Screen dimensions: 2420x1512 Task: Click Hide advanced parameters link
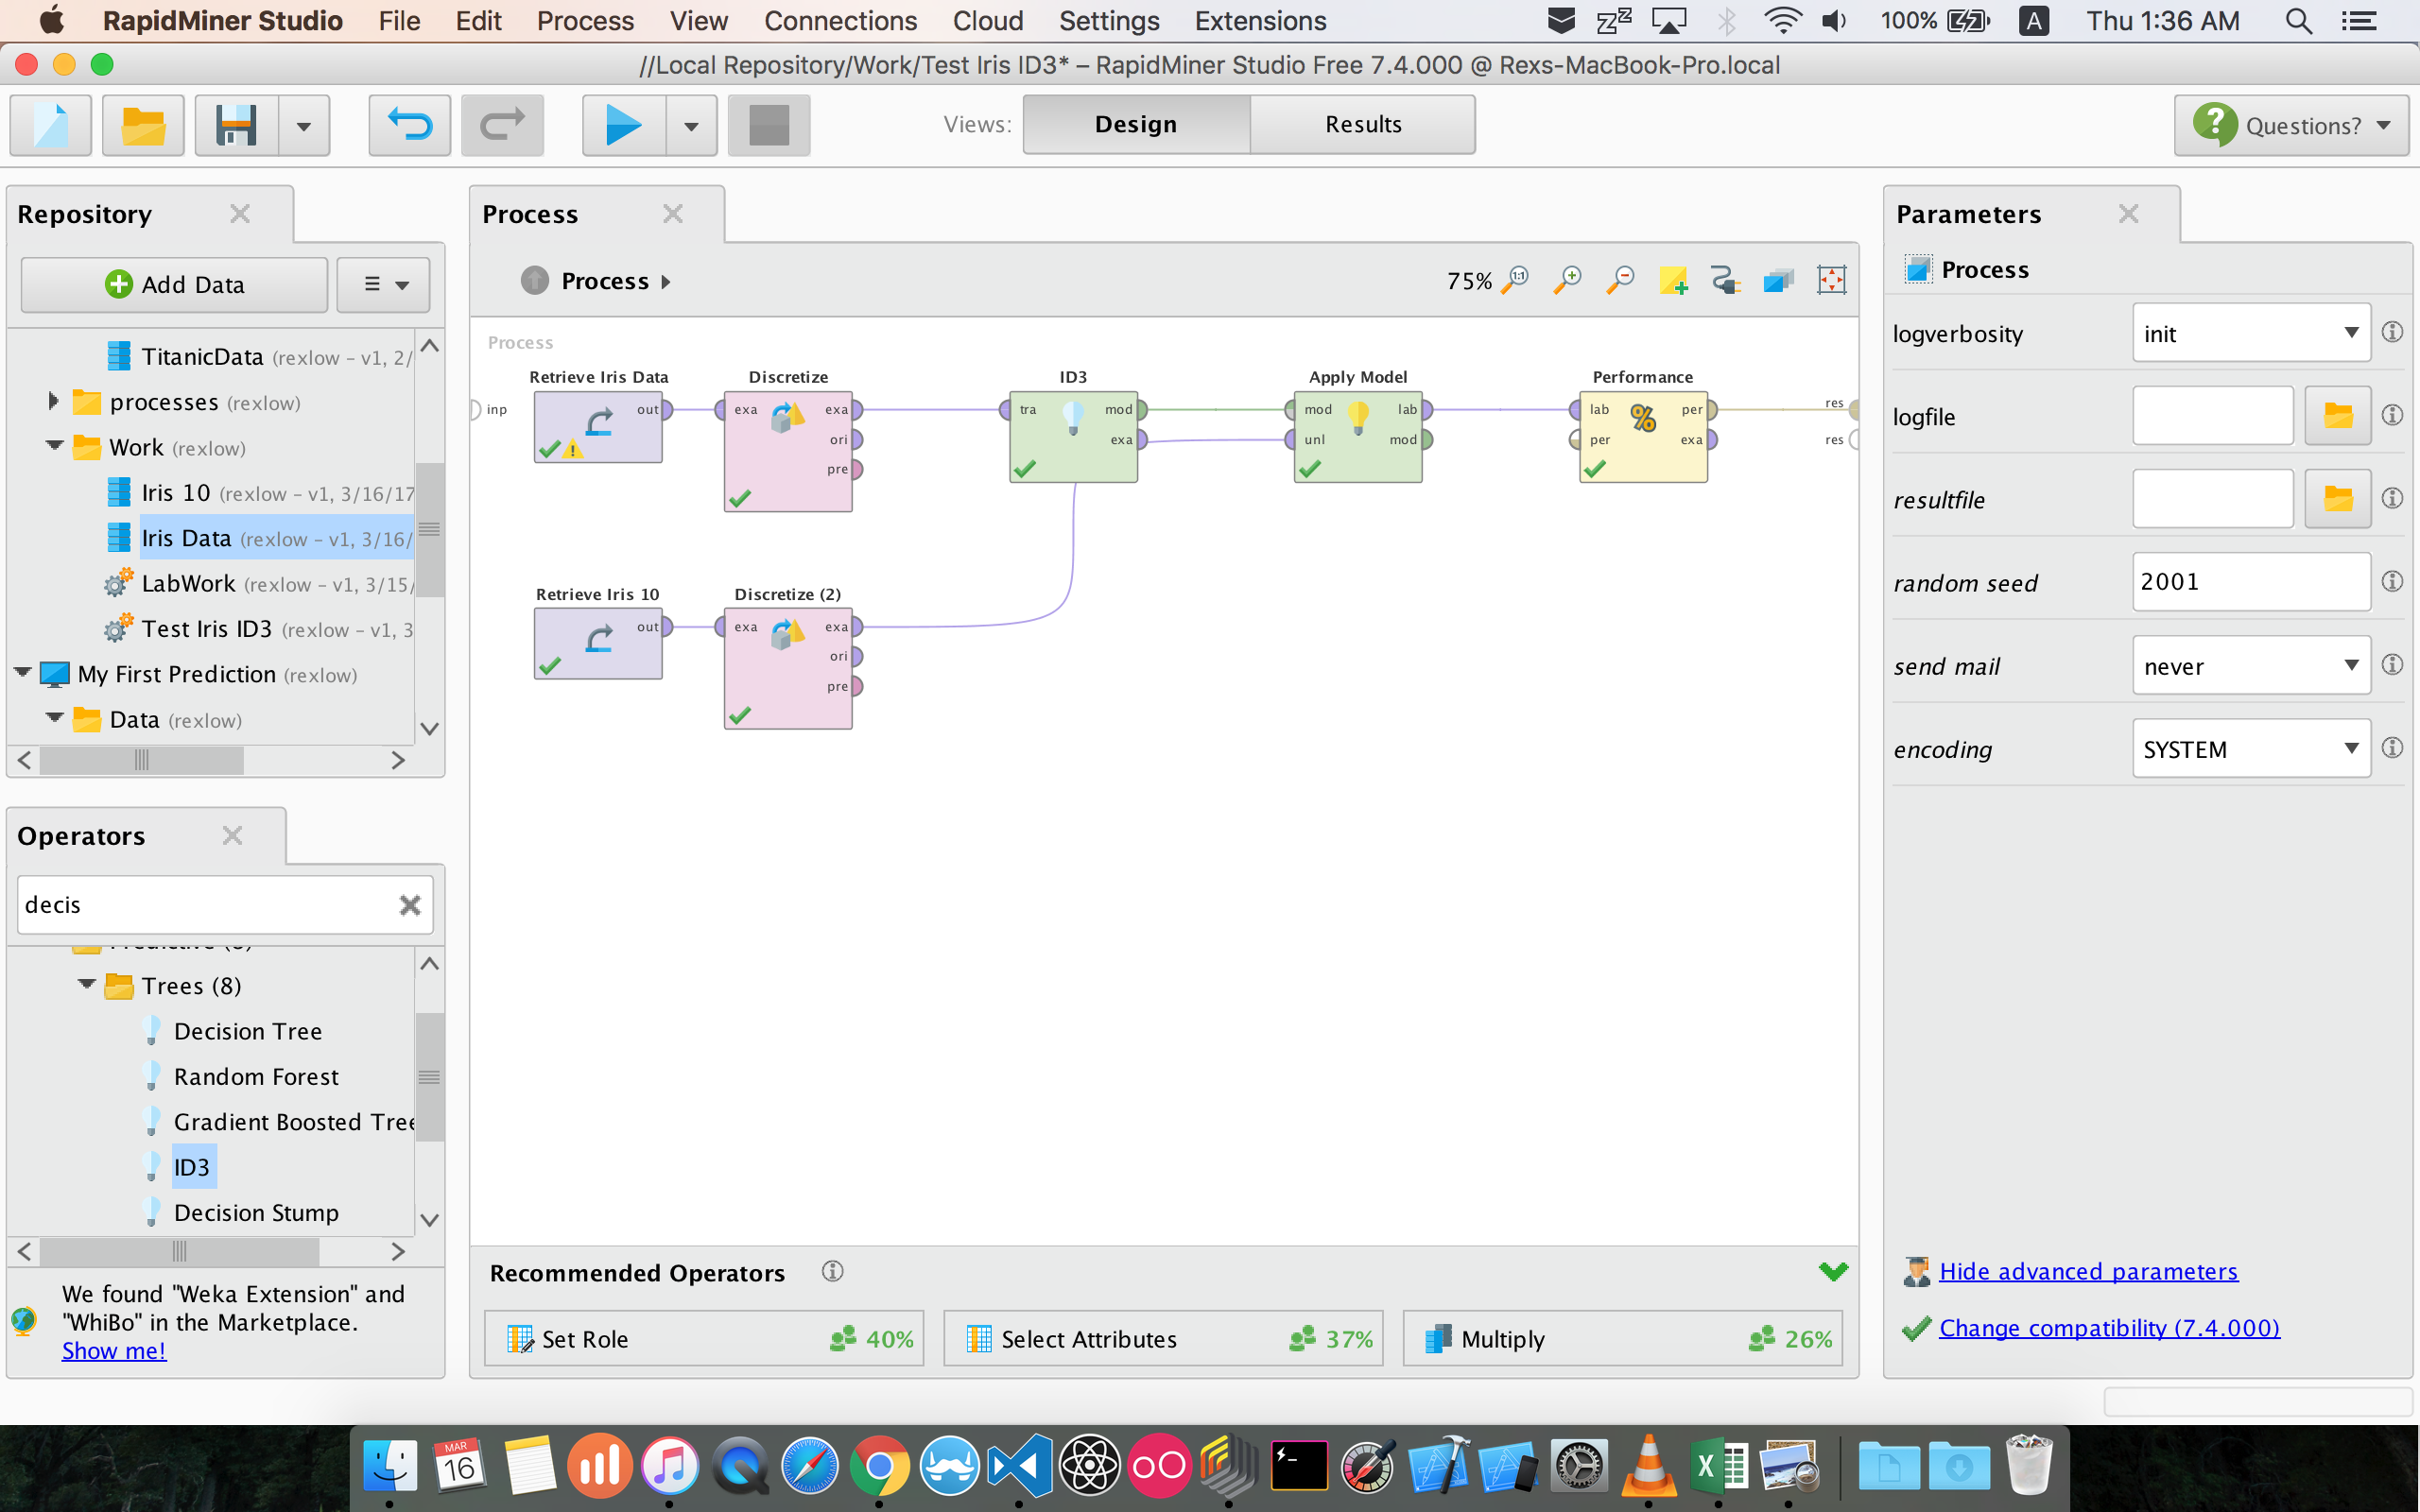click(x=2088, y=1271)
